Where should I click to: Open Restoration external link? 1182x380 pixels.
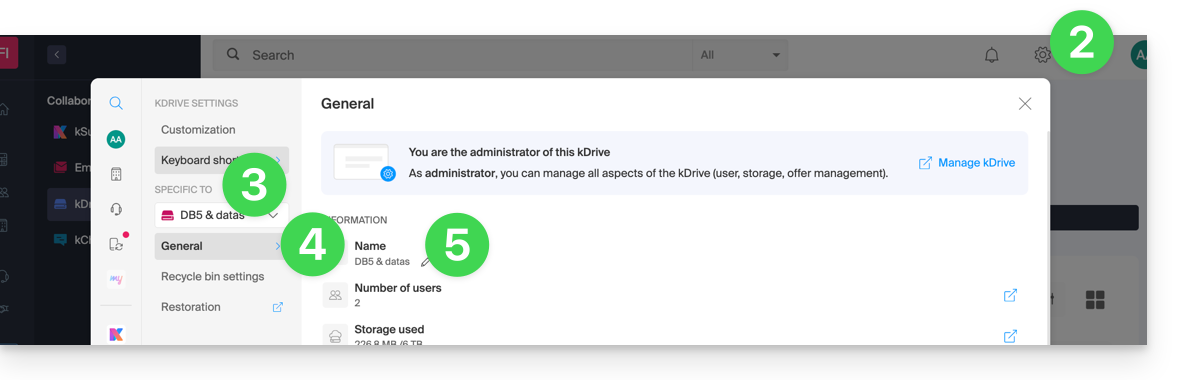point(277,307)
